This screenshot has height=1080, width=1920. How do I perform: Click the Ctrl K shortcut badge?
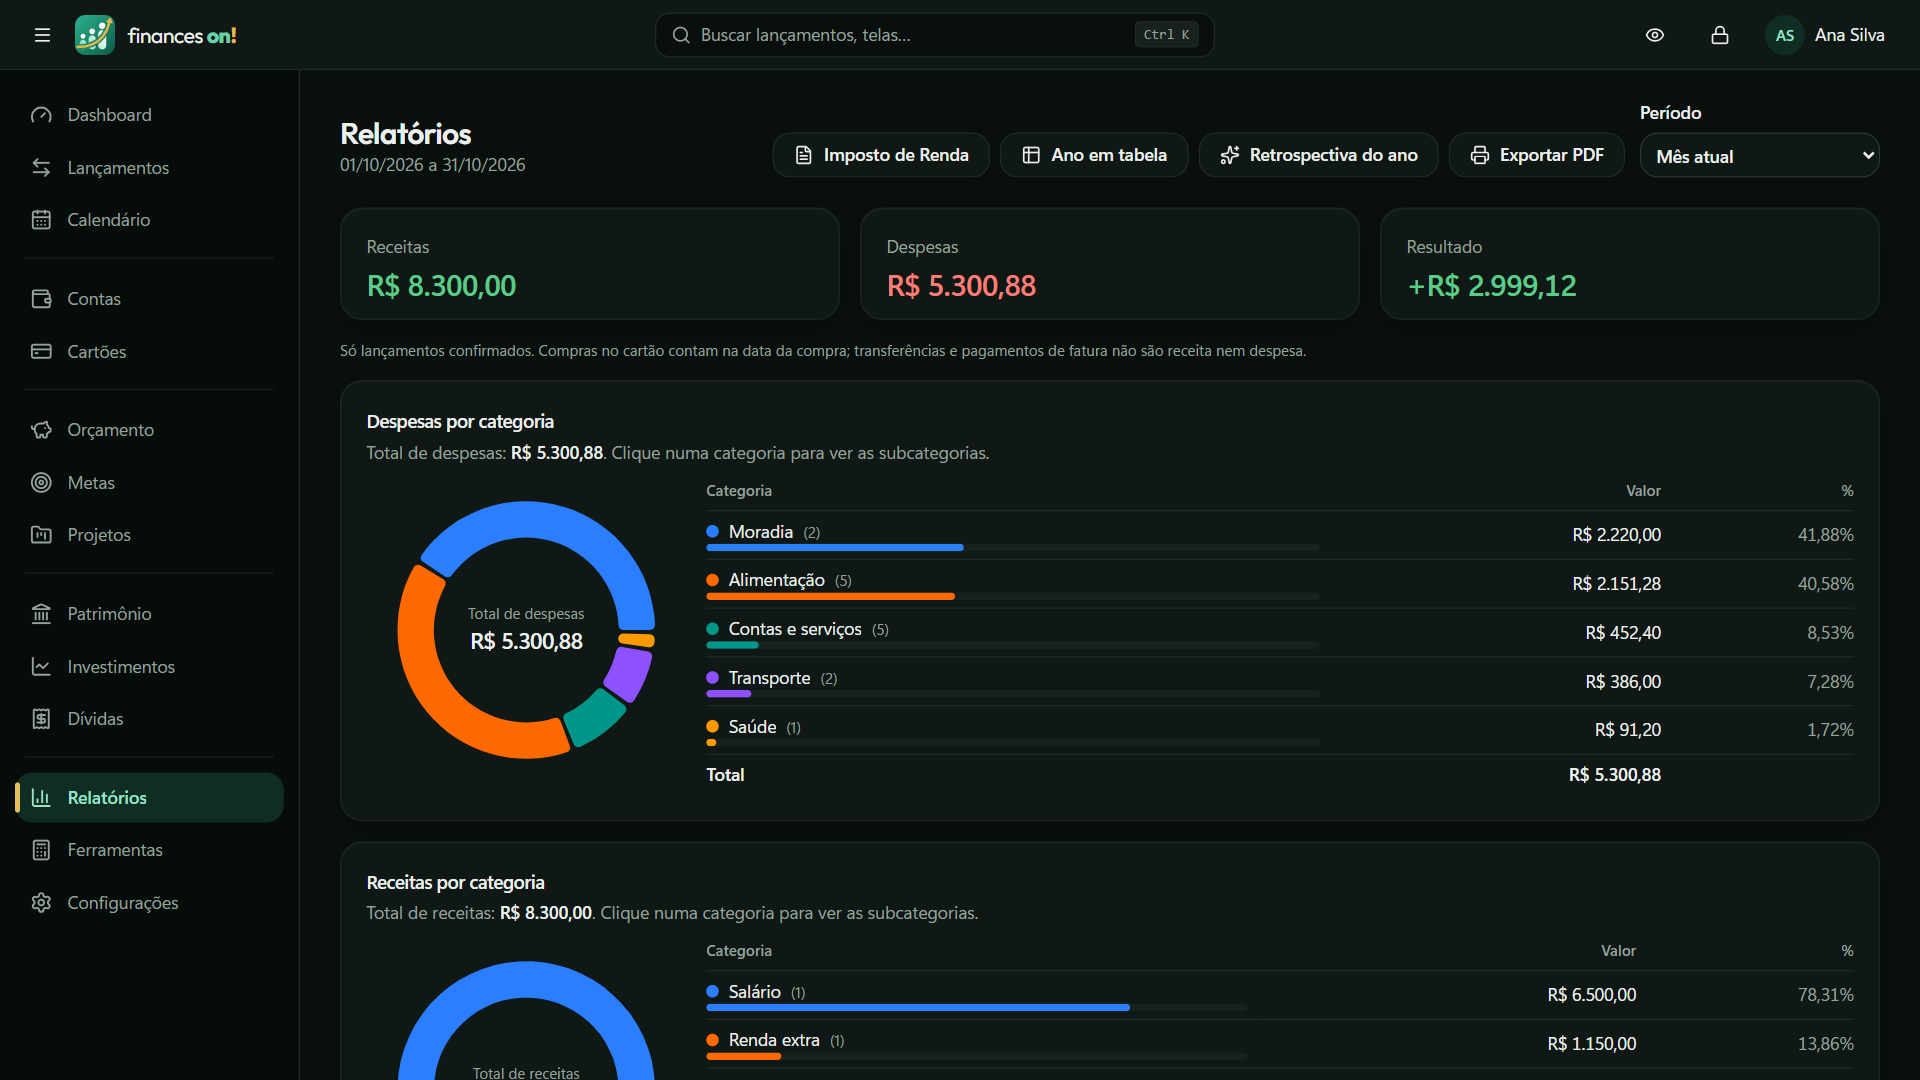(1166, 35)
